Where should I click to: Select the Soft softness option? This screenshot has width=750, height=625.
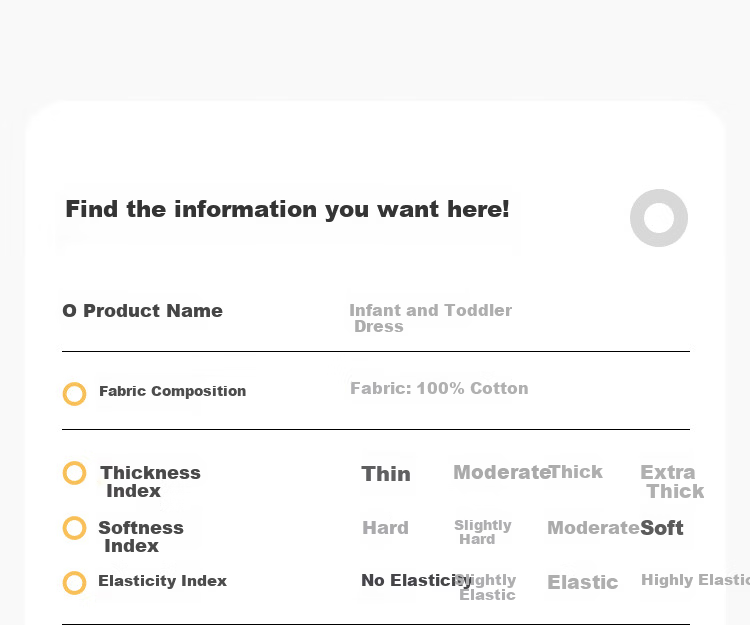tap(662, 528)
